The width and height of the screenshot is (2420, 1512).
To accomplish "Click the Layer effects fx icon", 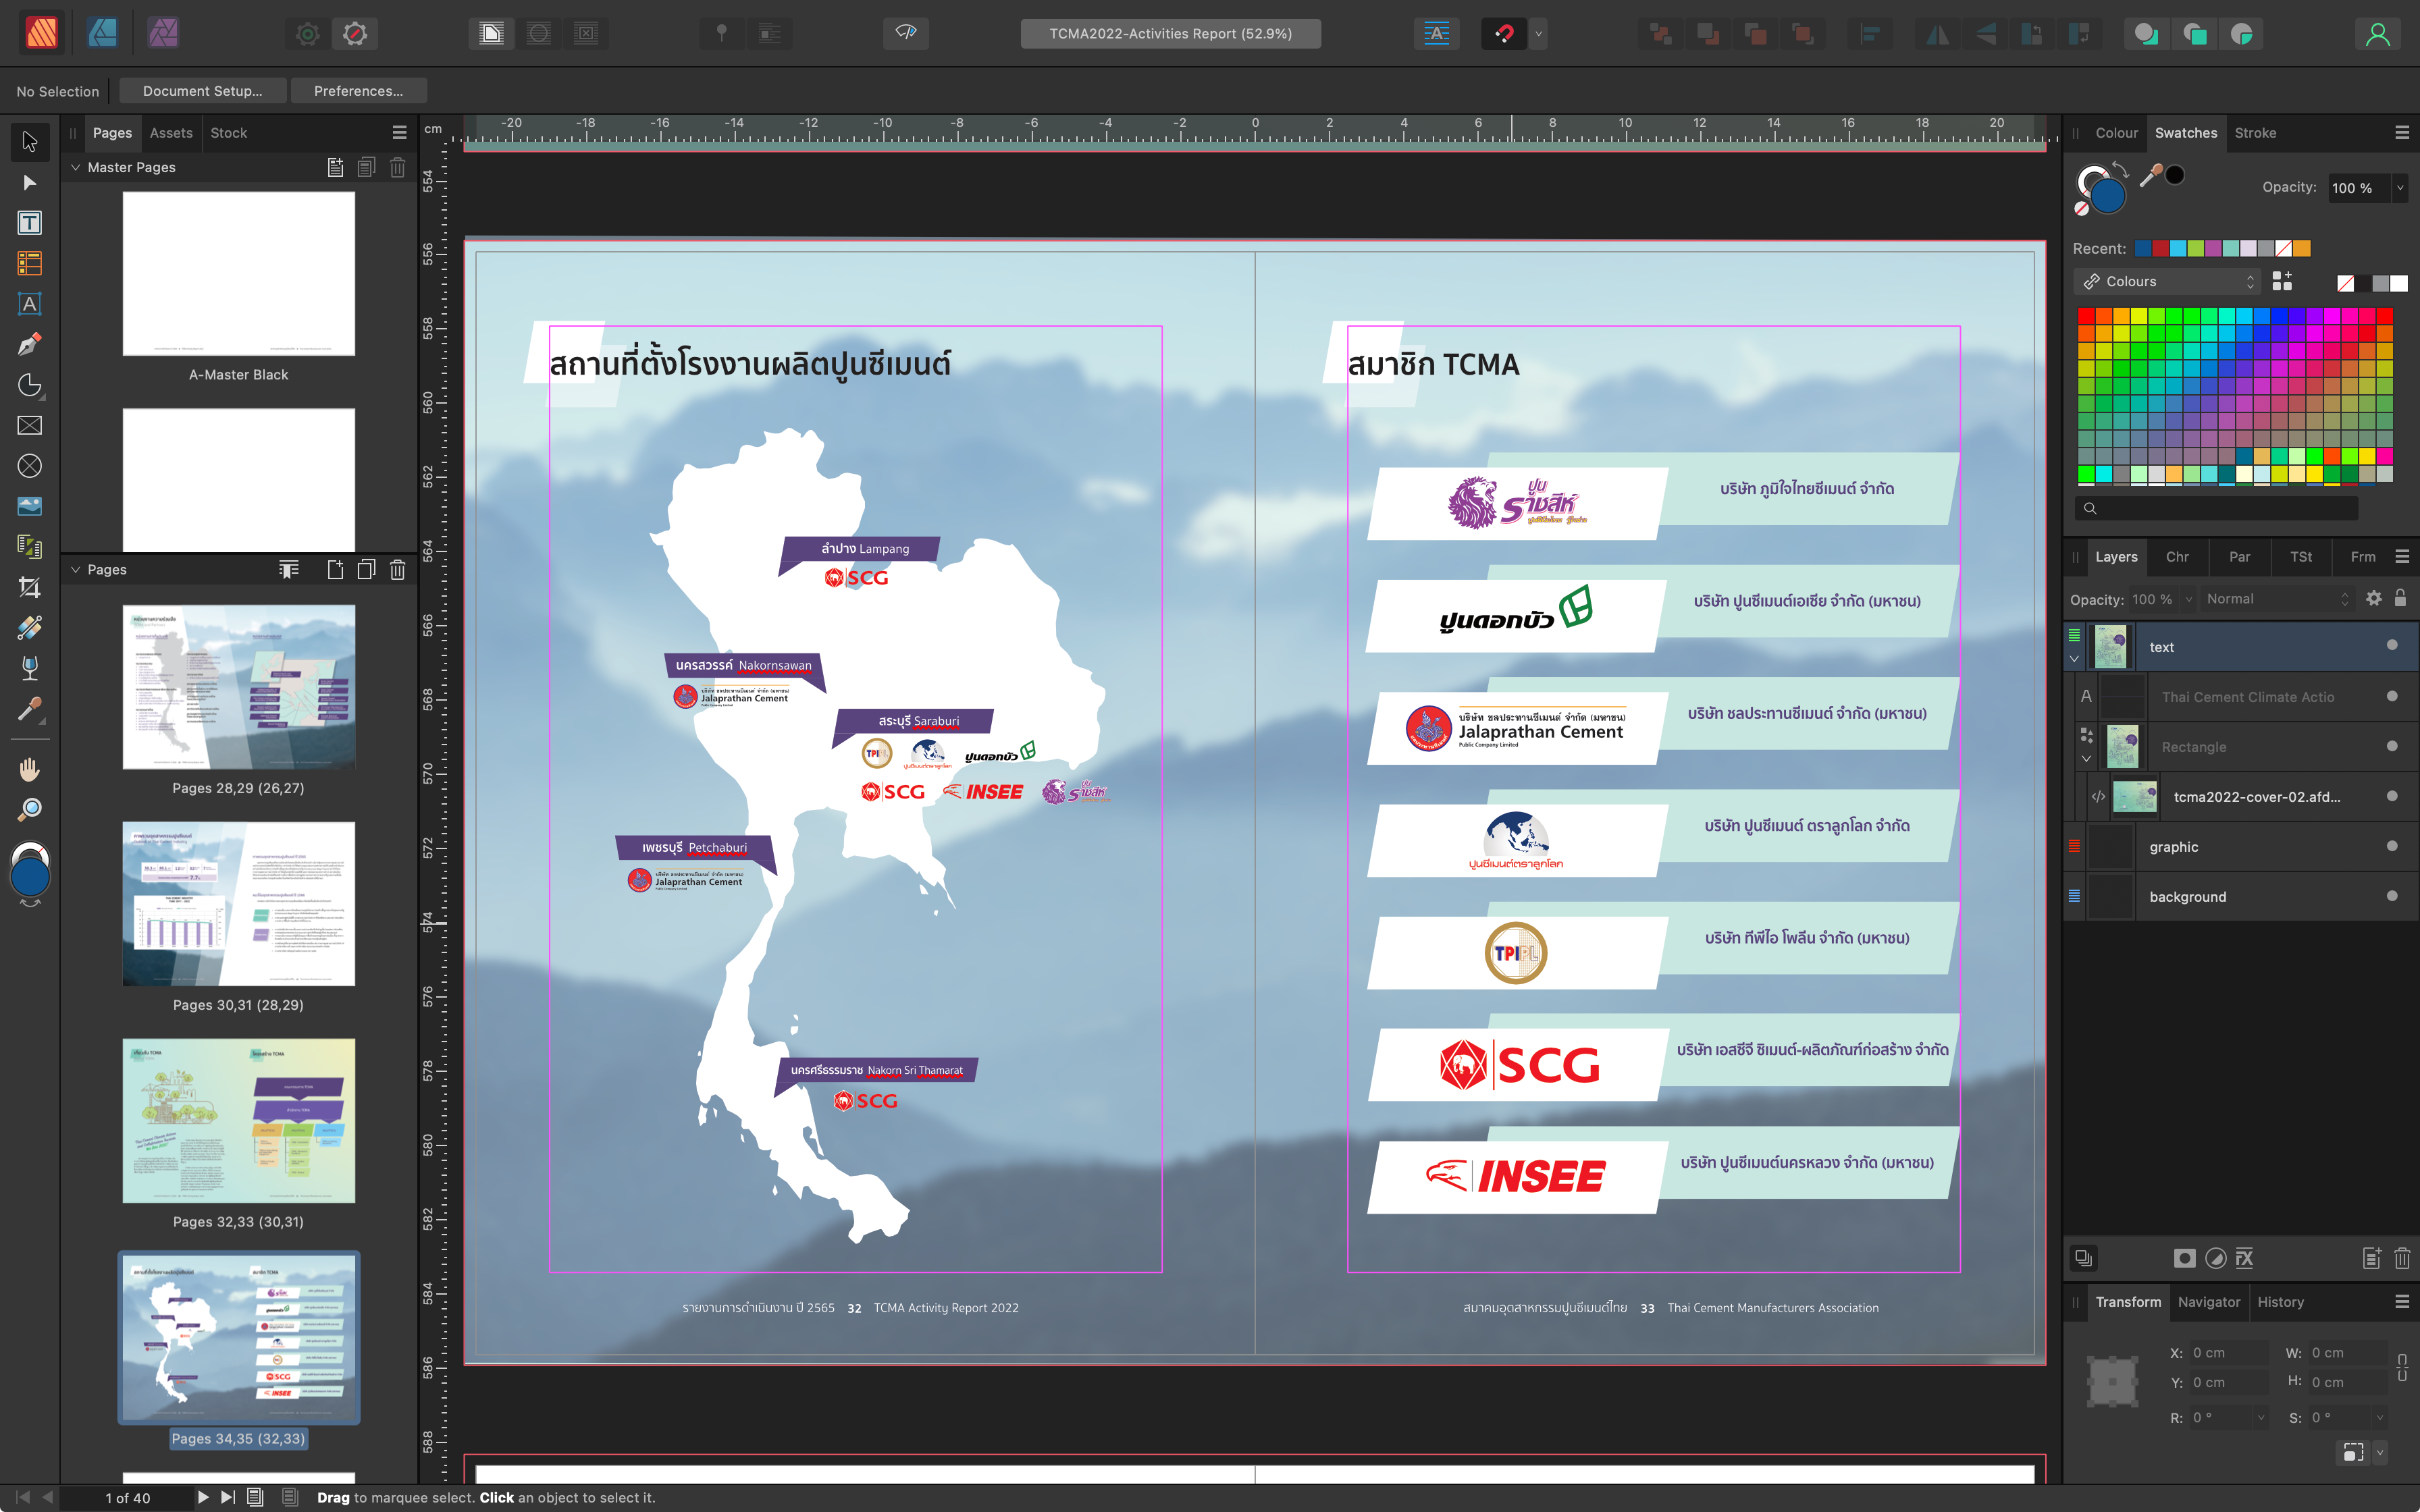I will [x=2244, y=1258].
